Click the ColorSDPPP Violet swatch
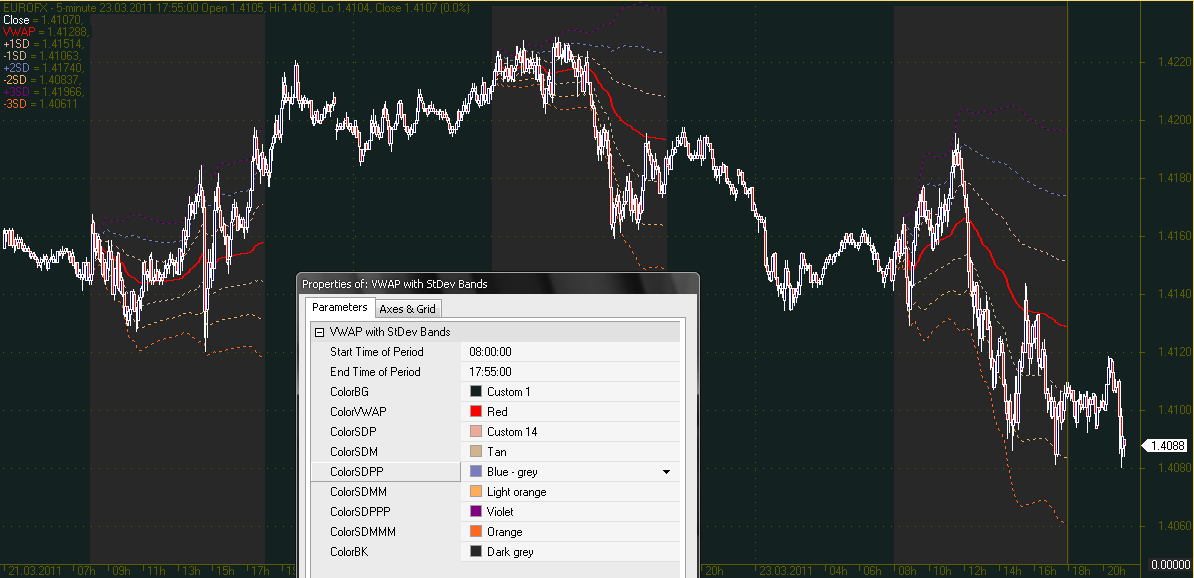 (x=476, y=512)
